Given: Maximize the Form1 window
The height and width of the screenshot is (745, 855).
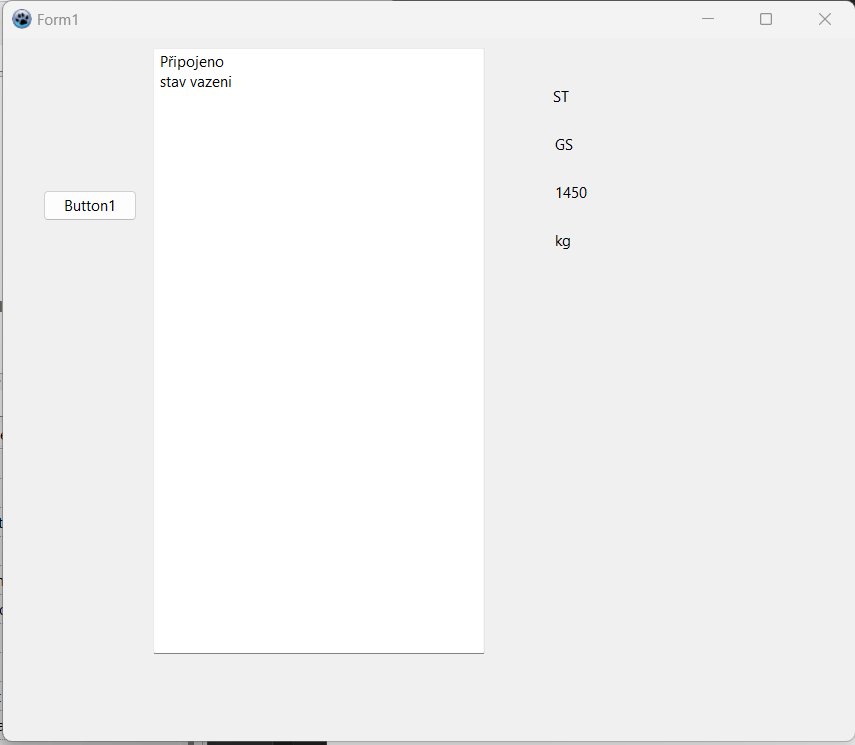Looking at the screenshot, I should pos(766,19).
